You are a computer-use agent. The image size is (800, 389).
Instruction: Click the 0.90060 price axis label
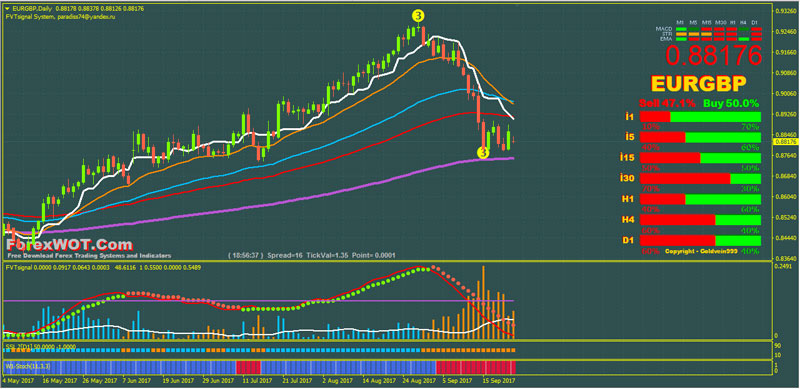(x=786, y=93)
